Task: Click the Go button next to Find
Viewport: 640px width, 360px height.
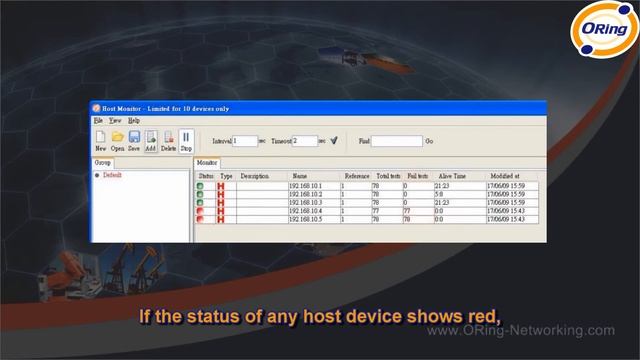Action: tap(429, 141)
